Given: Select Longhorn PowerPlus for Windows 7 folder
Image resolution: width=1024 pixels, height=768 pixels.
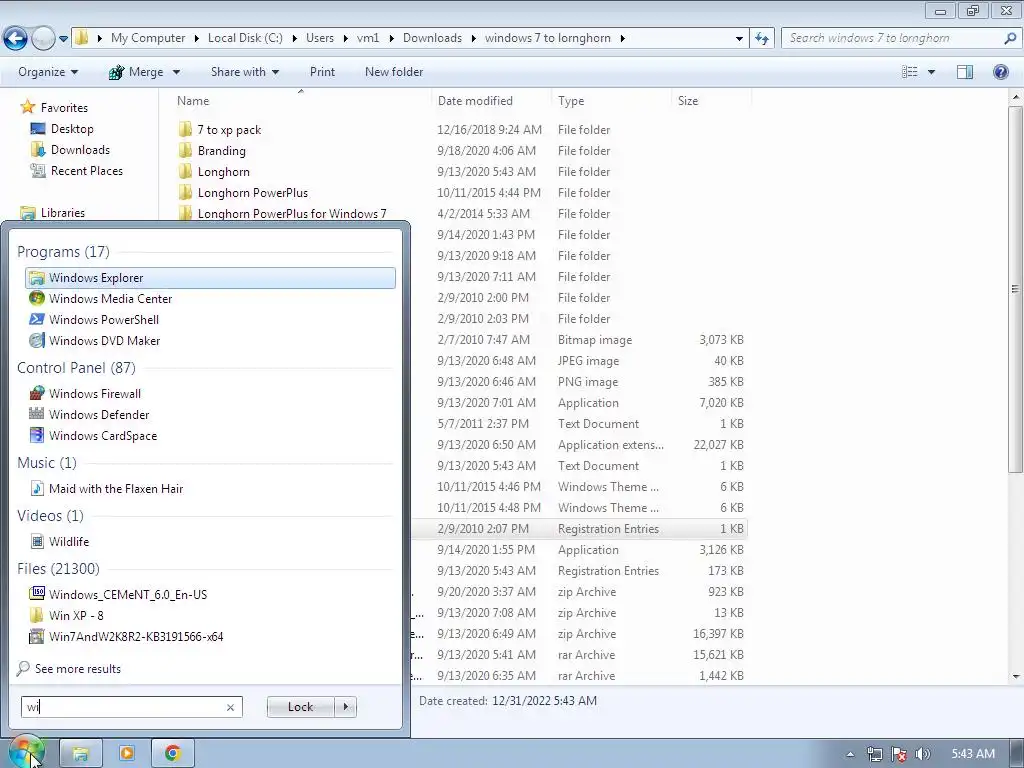Looking at the screenshot, I should 292,214.
